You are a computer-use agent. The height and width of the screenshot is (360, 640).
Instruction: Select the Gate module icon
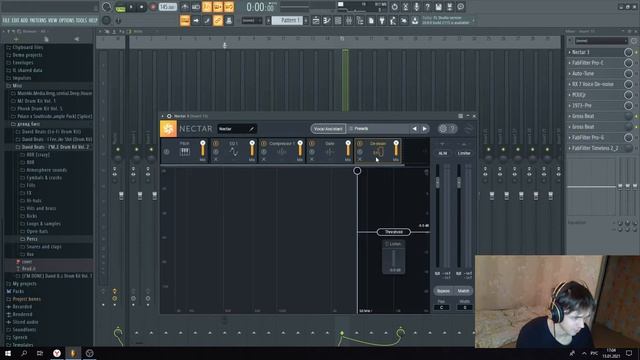click(330, 152)
